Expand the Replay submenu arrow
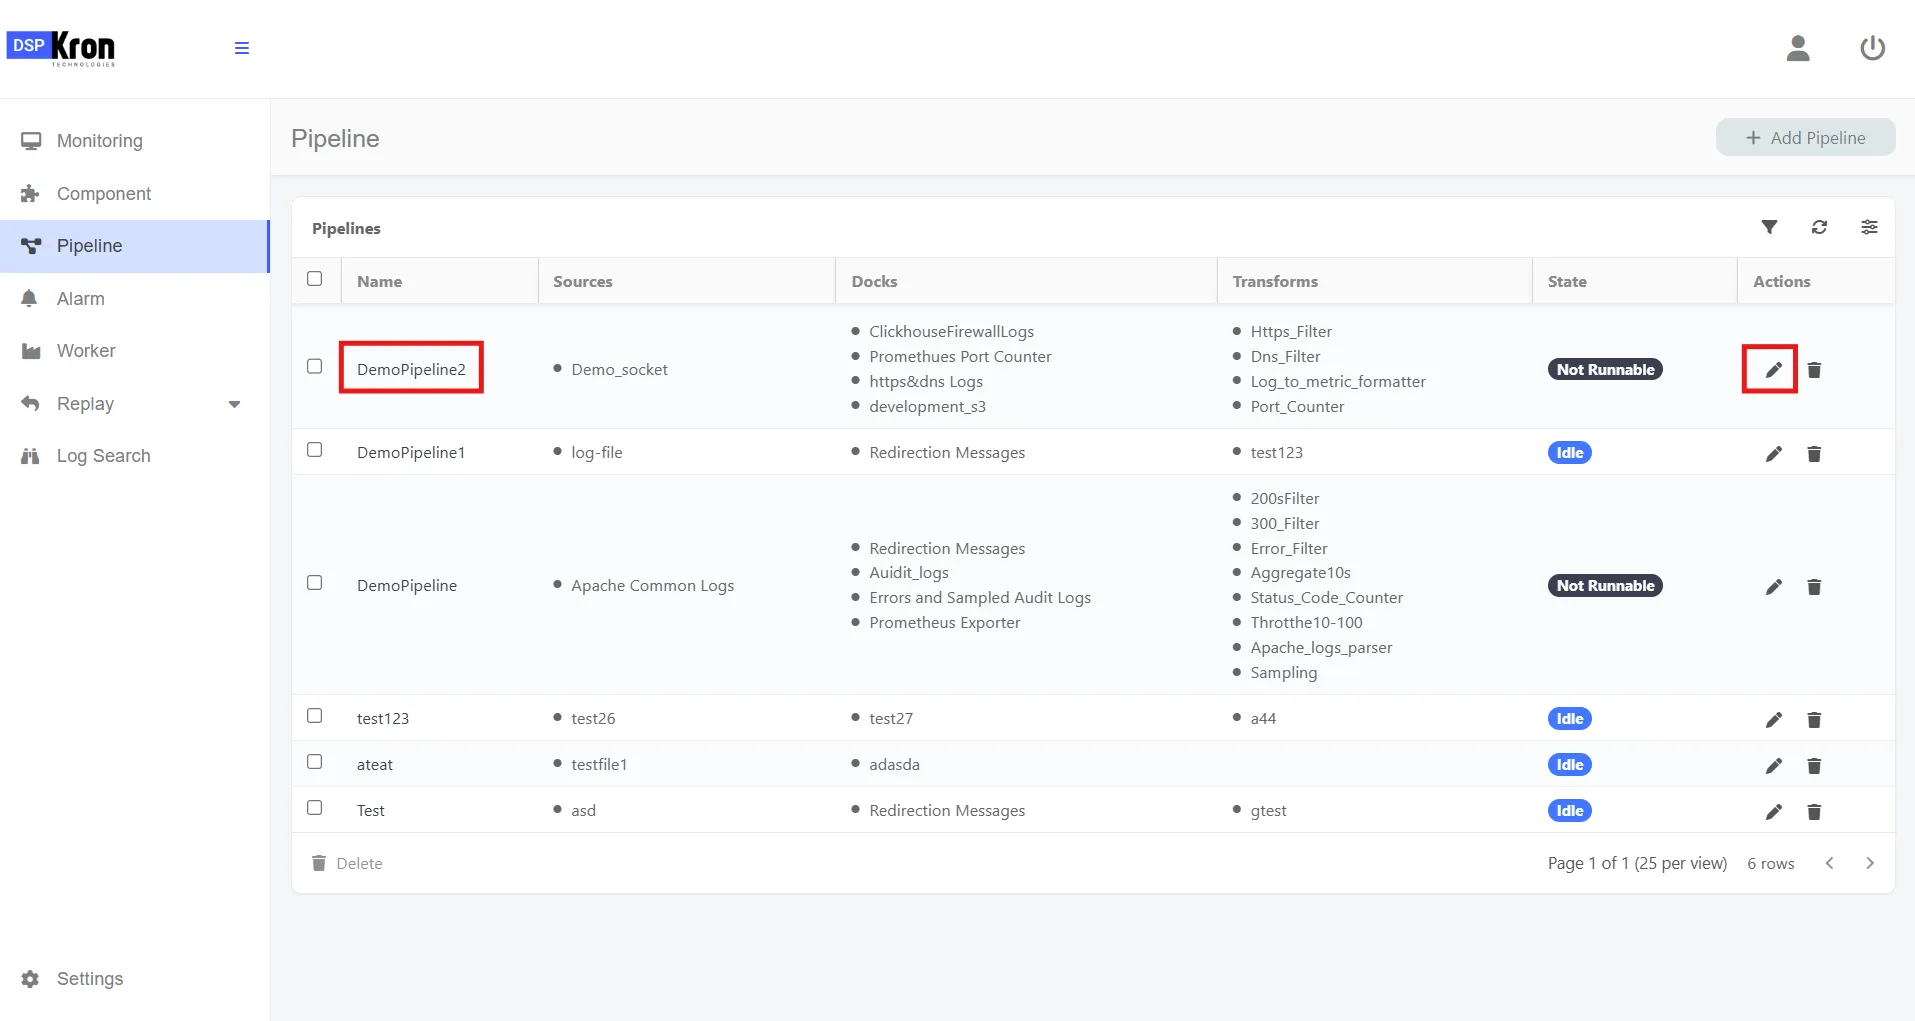Image resolution: width=1915 pixels, height=1021 pixels. pyautogui.click(x=234, y=404)
